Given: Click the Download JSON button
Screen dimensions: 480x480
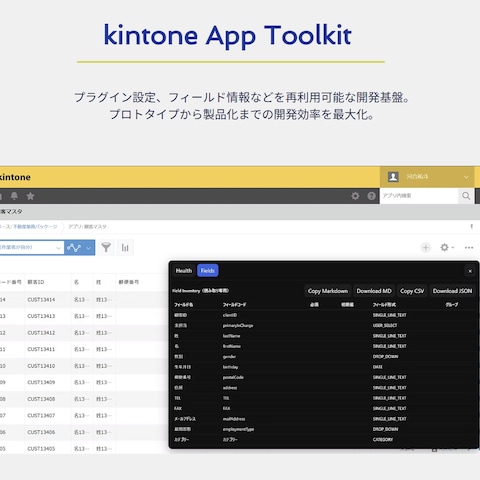Looking at the screenshot, I should click(452, 291).
